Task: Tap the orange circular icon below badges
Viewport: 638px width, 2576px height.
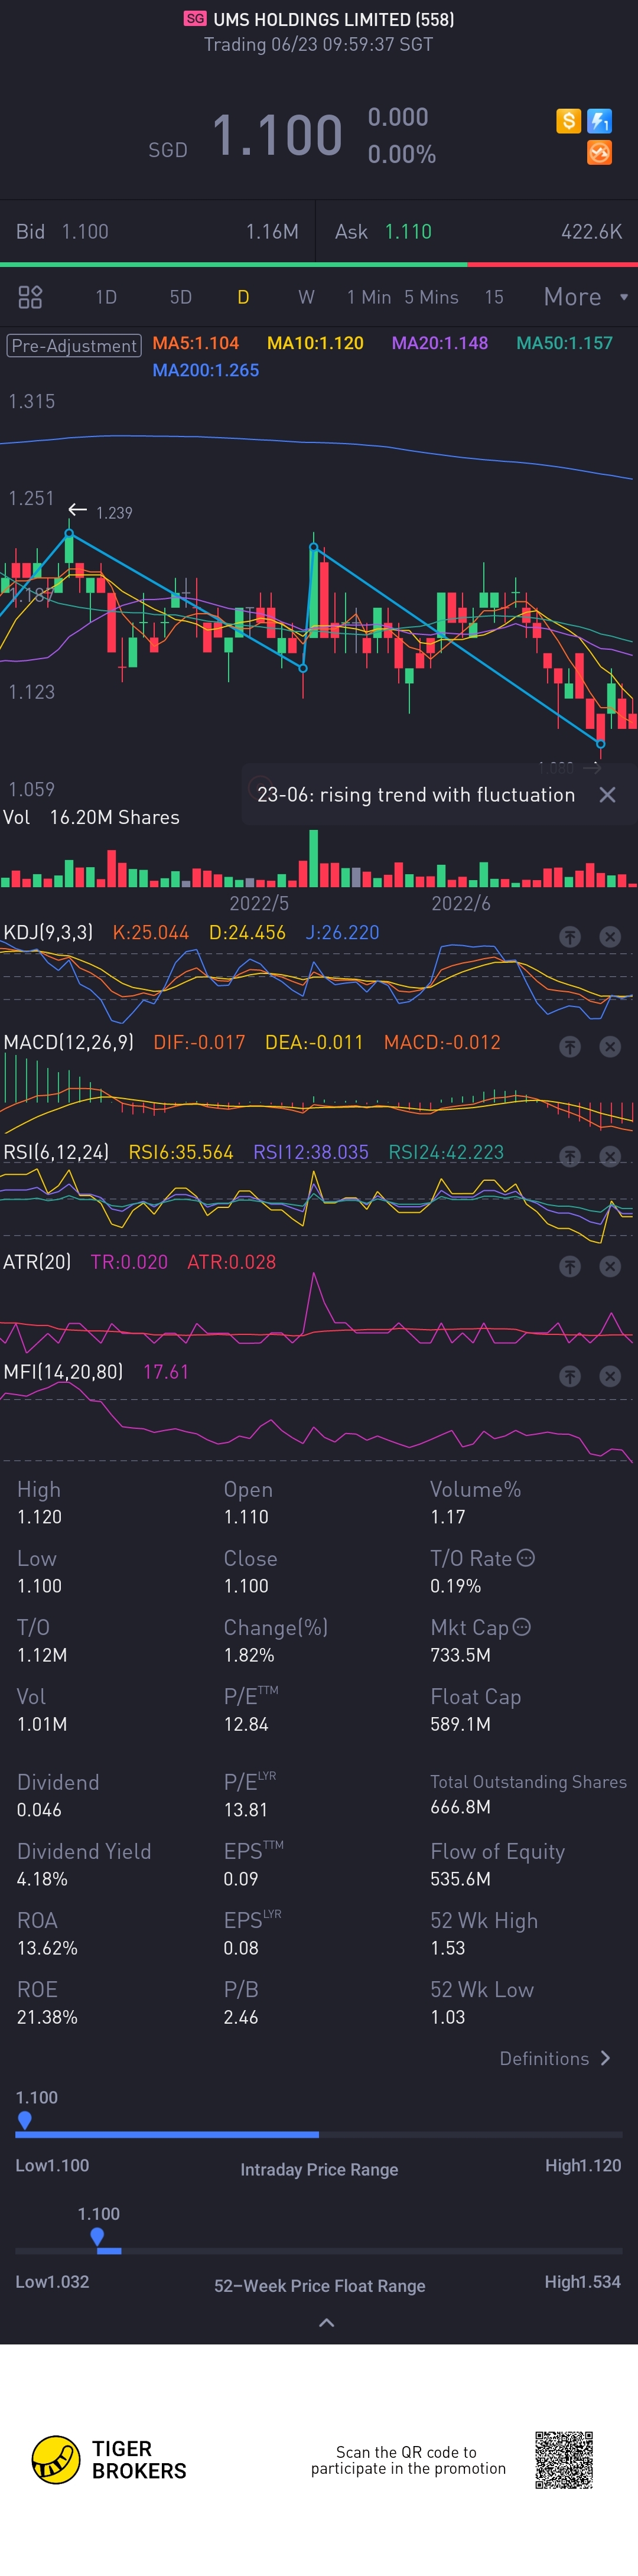Action: click(x=599, y=153)
